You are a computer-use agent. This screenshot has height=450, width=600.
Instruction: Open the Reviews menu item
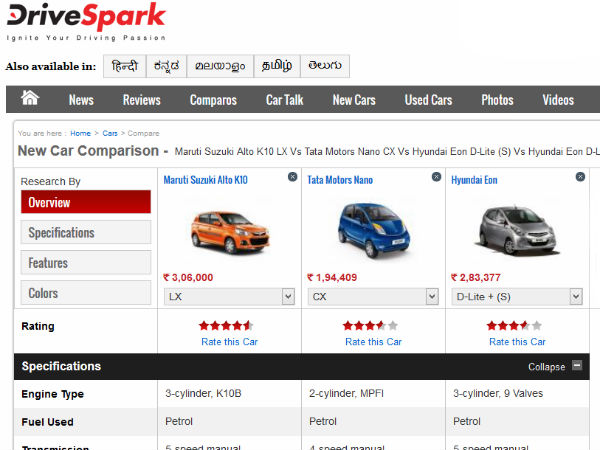[x=141, y=100]
